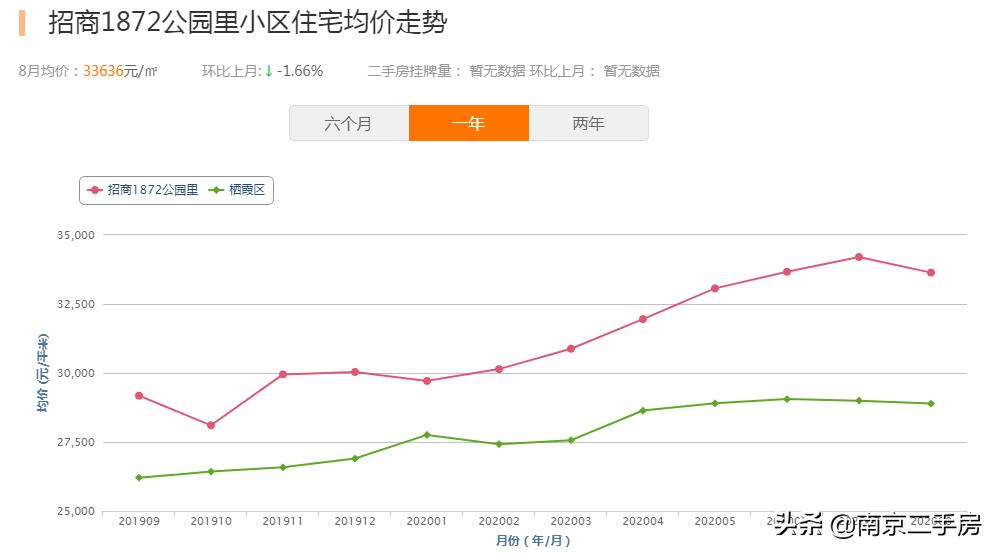Click the 35,000 y-axis label
The height and width of the screenshot is (553, 998).
pyautogui.click(x=76, y=235)
